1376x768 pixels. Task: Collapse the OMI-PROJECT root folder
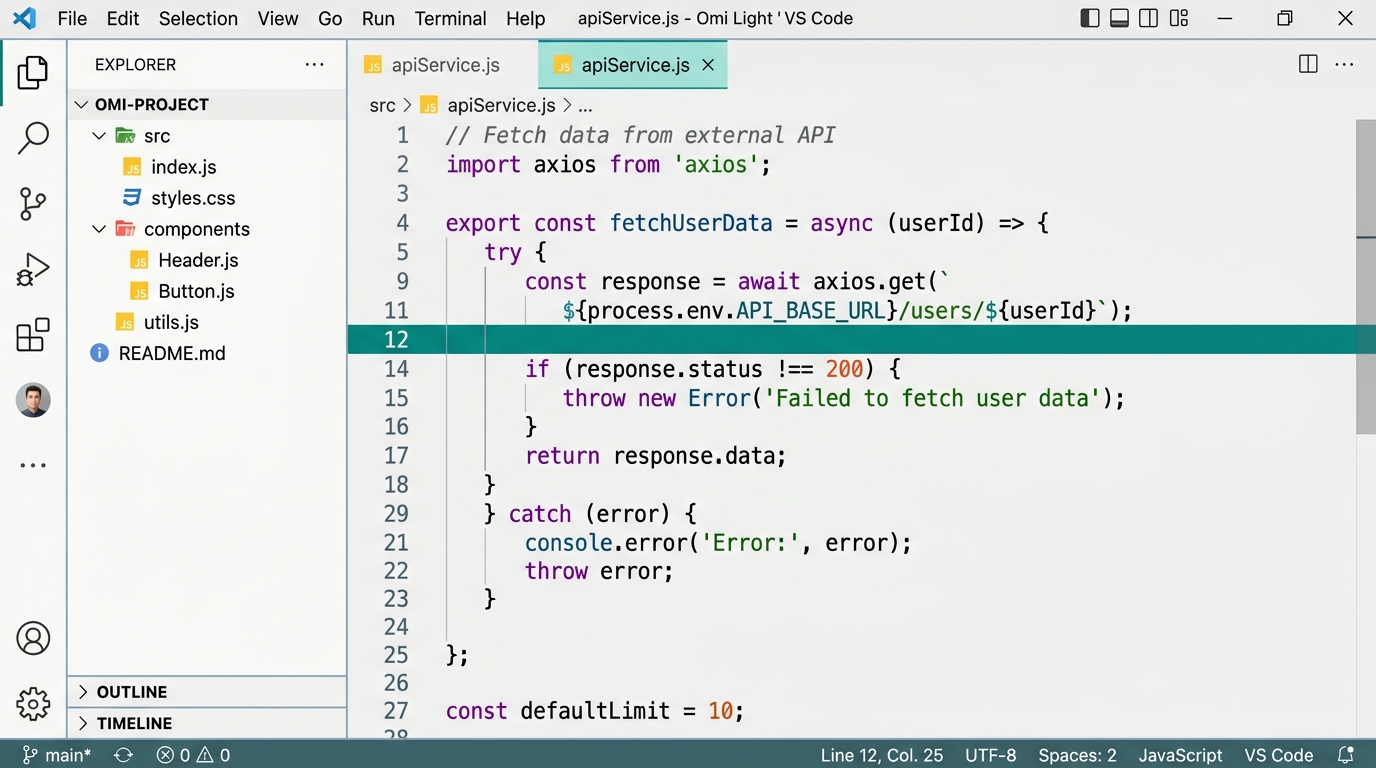click(207, 104)
